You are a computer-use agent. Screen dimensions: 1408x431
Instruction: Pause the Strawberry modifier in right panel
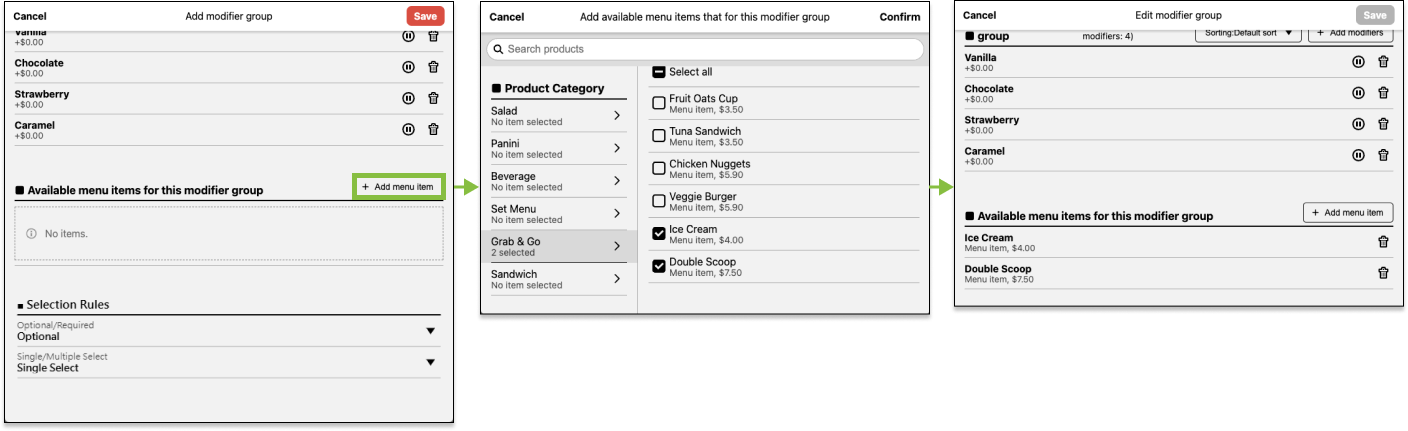pyautogui.click(x=1358, y=124)
